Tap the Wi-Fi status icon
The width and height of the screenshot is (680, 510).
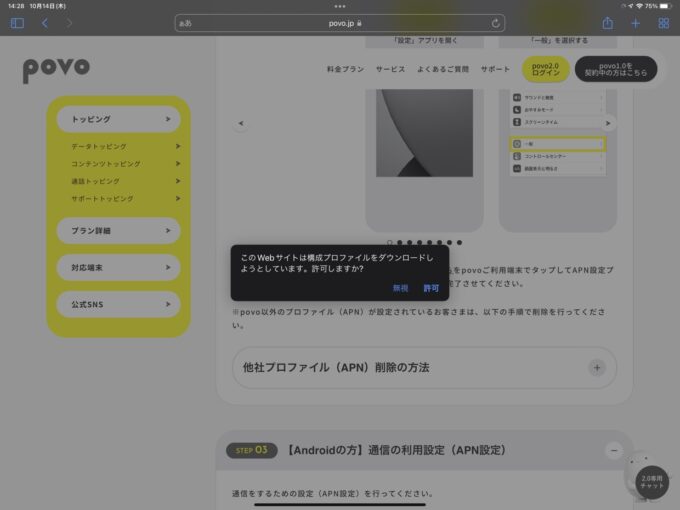pyautogui.click(x=639, y=6)
